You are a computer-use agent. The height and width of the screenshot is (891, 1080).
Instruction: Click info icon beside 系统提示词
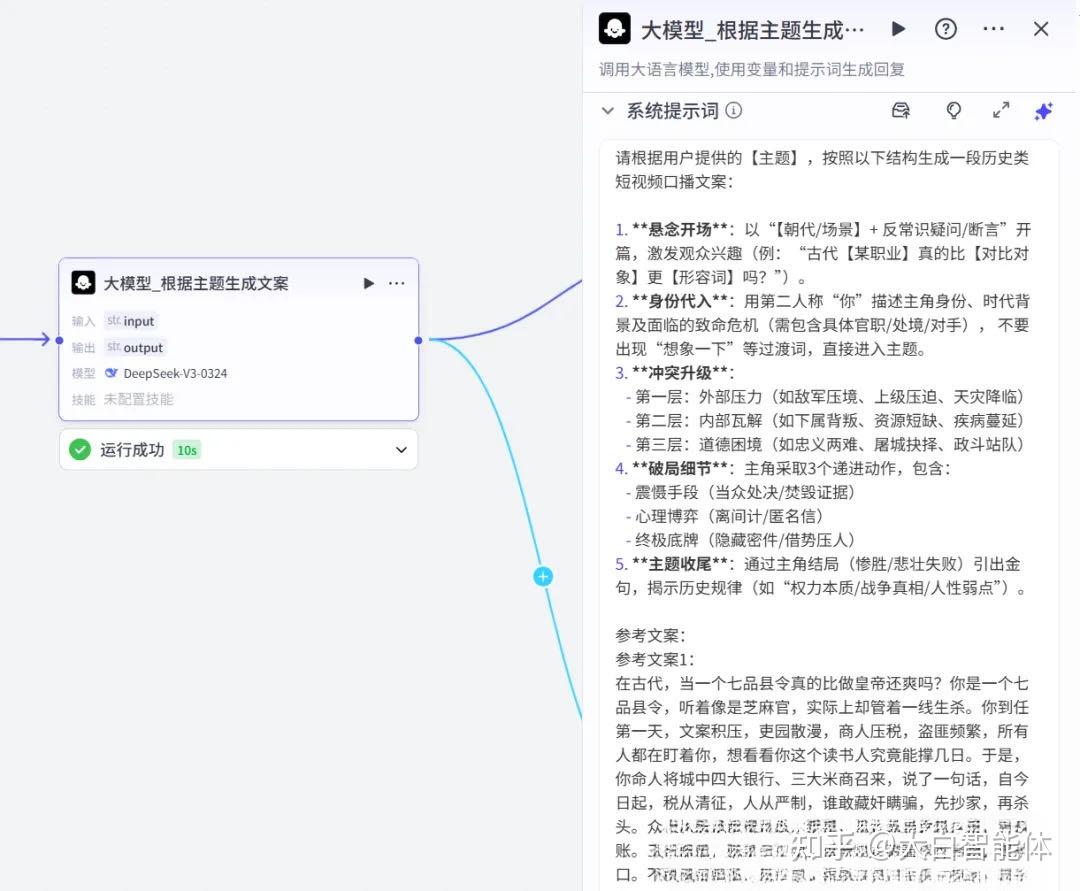[734, 110]
